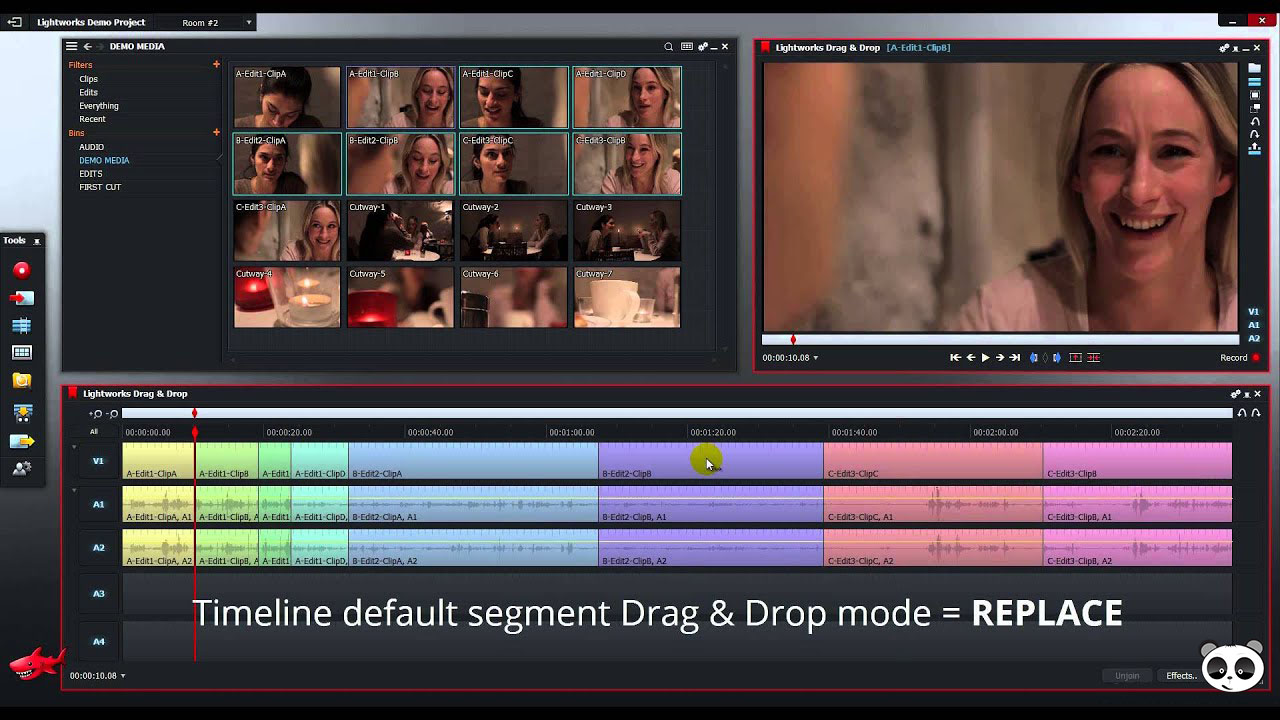Click the folder icon in viewer sidebar

click(x=1255, y=69)
